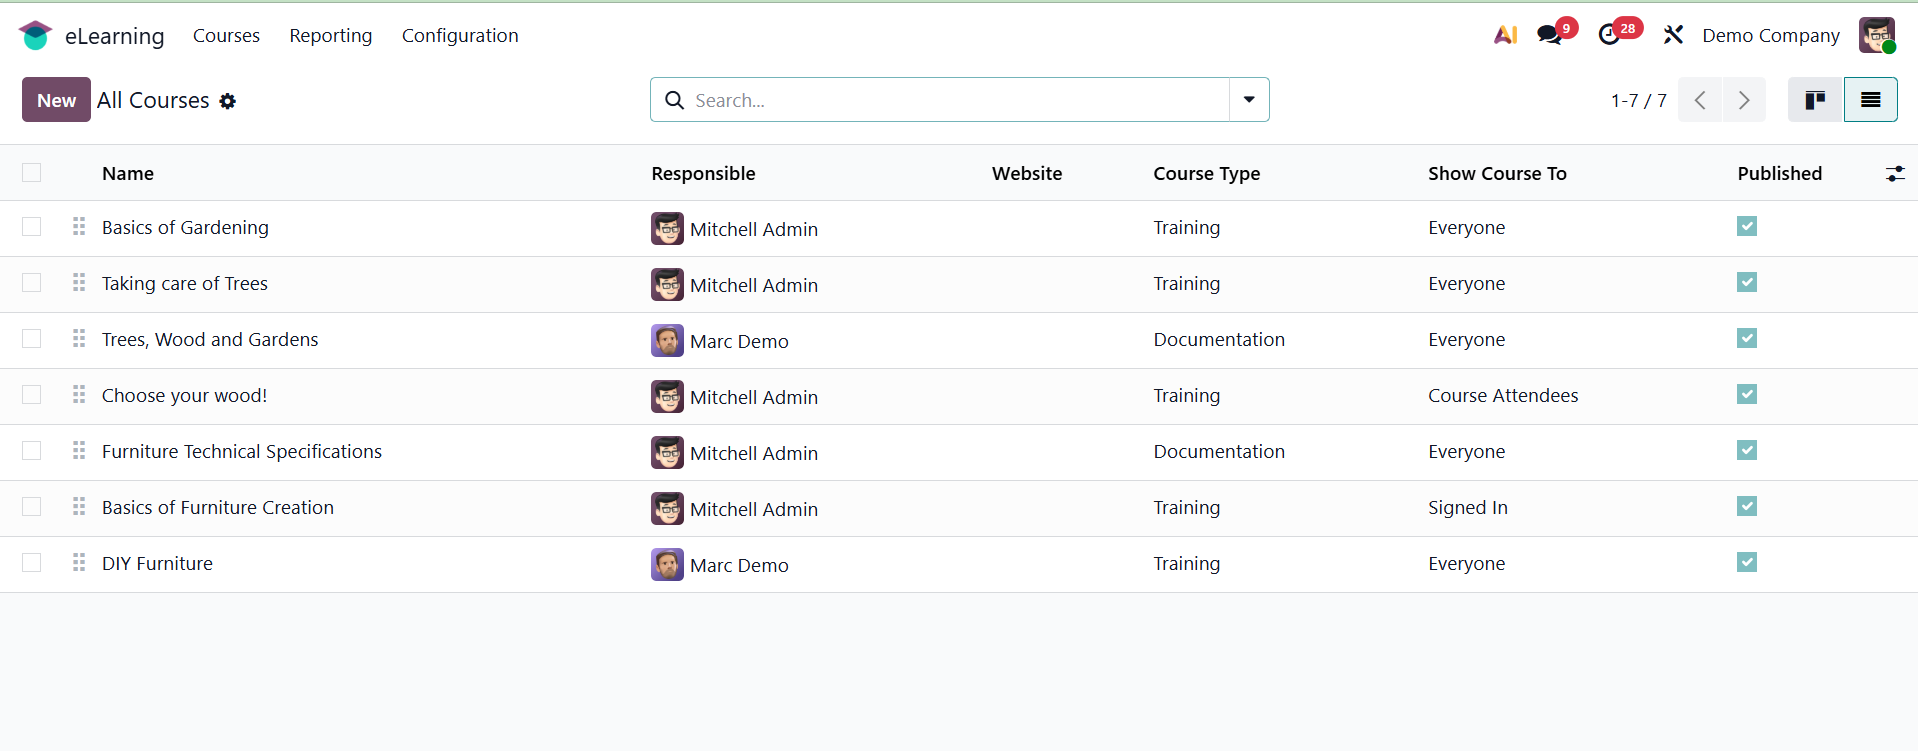
Task: Open the Reporting menu
Action: coord(331,36)
